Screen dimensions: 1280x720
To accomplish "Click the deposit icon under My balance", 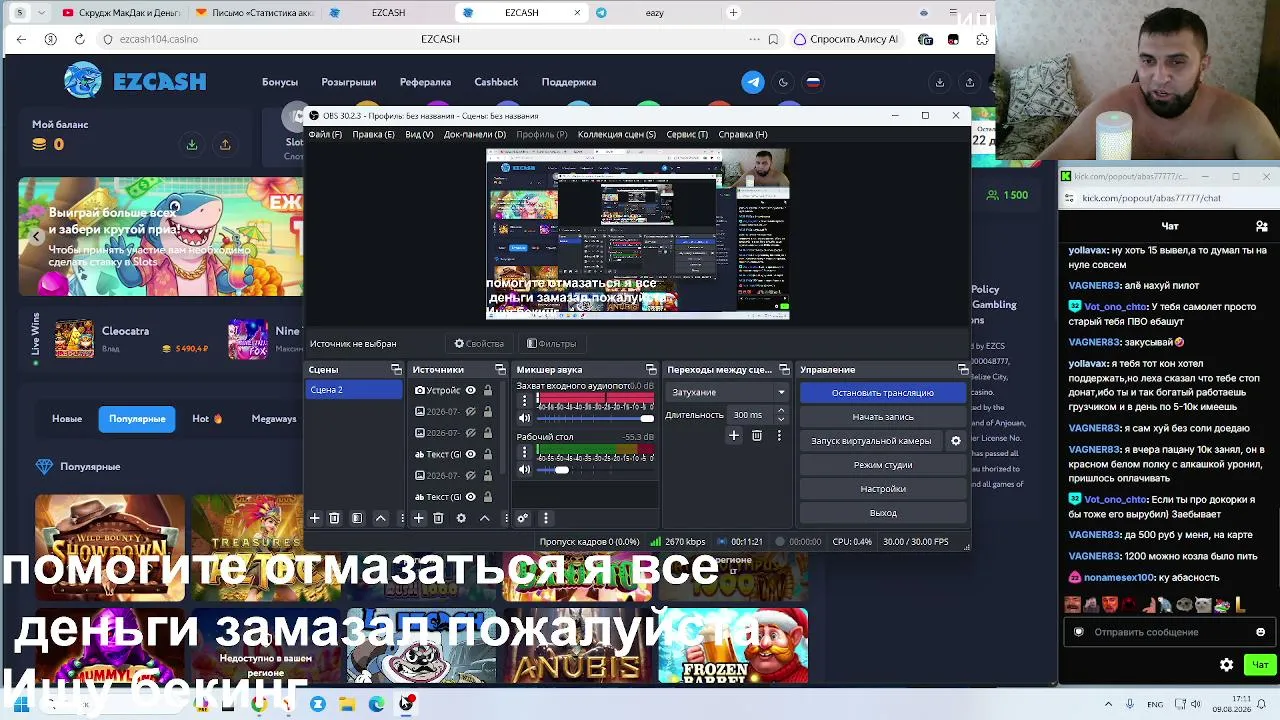I will [192, 145].
